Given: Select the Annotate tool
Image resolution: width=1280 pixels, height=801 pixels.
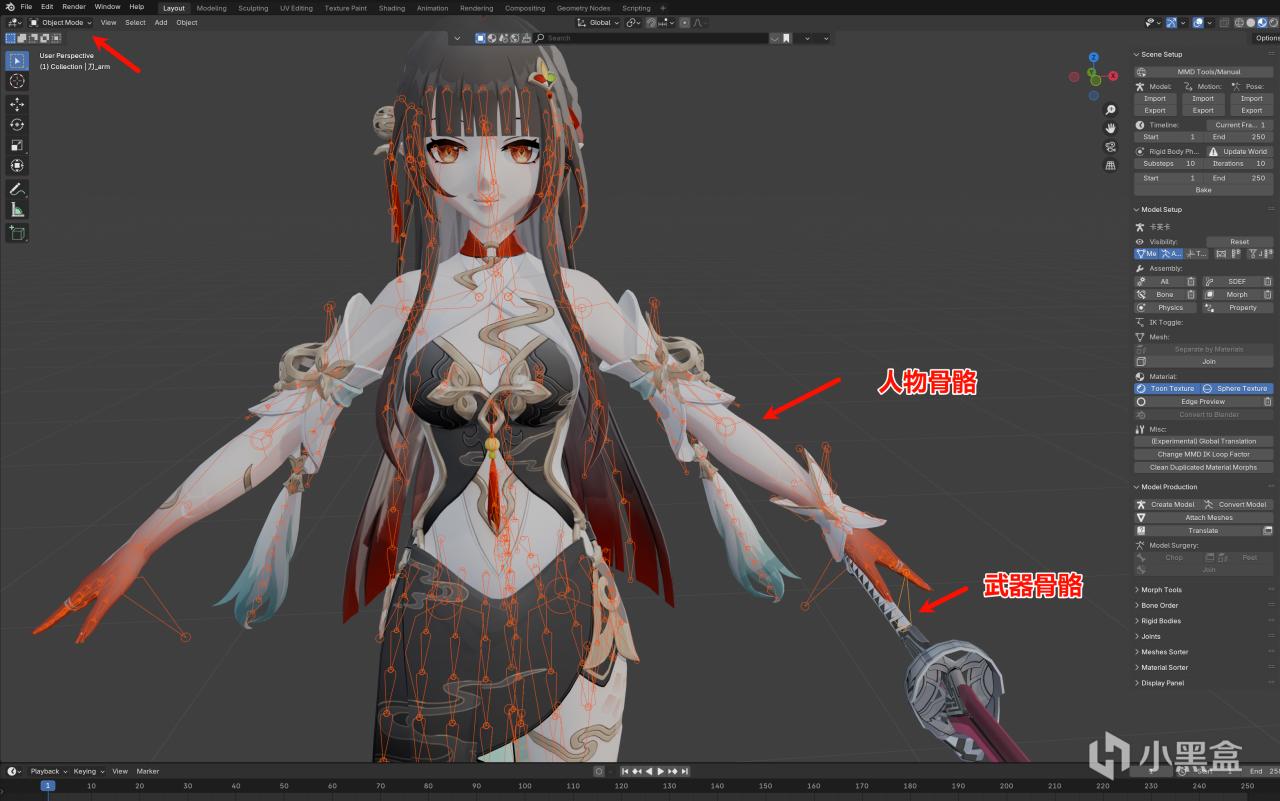Looking at the screenshot, I should point(17,189).
